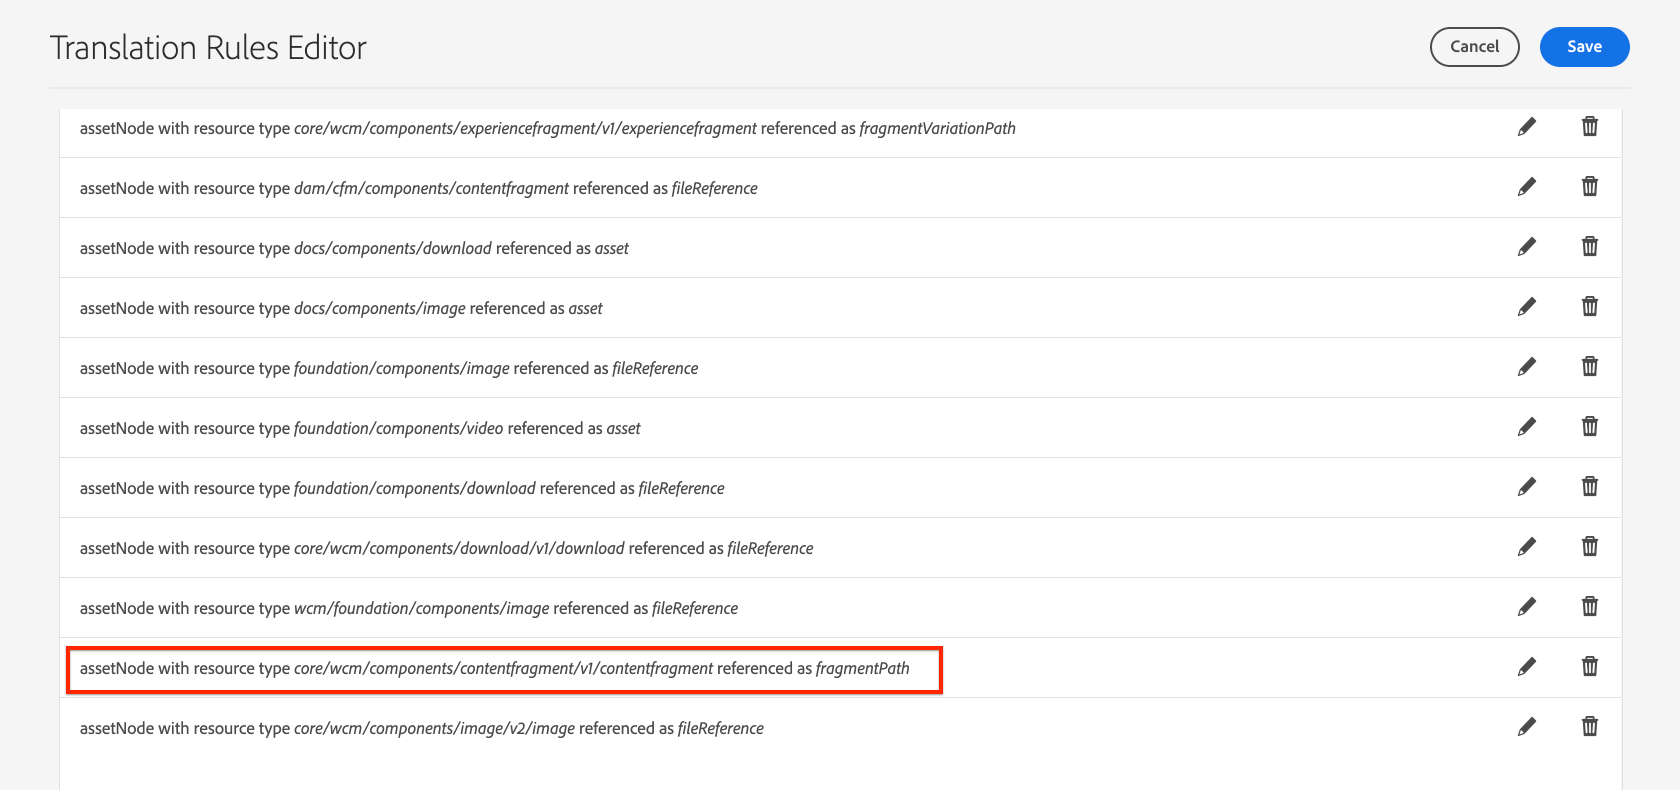Edit the foundation/components/video rule
The height and width of the screenshot is (790, 1680).
pos(1527,427)
